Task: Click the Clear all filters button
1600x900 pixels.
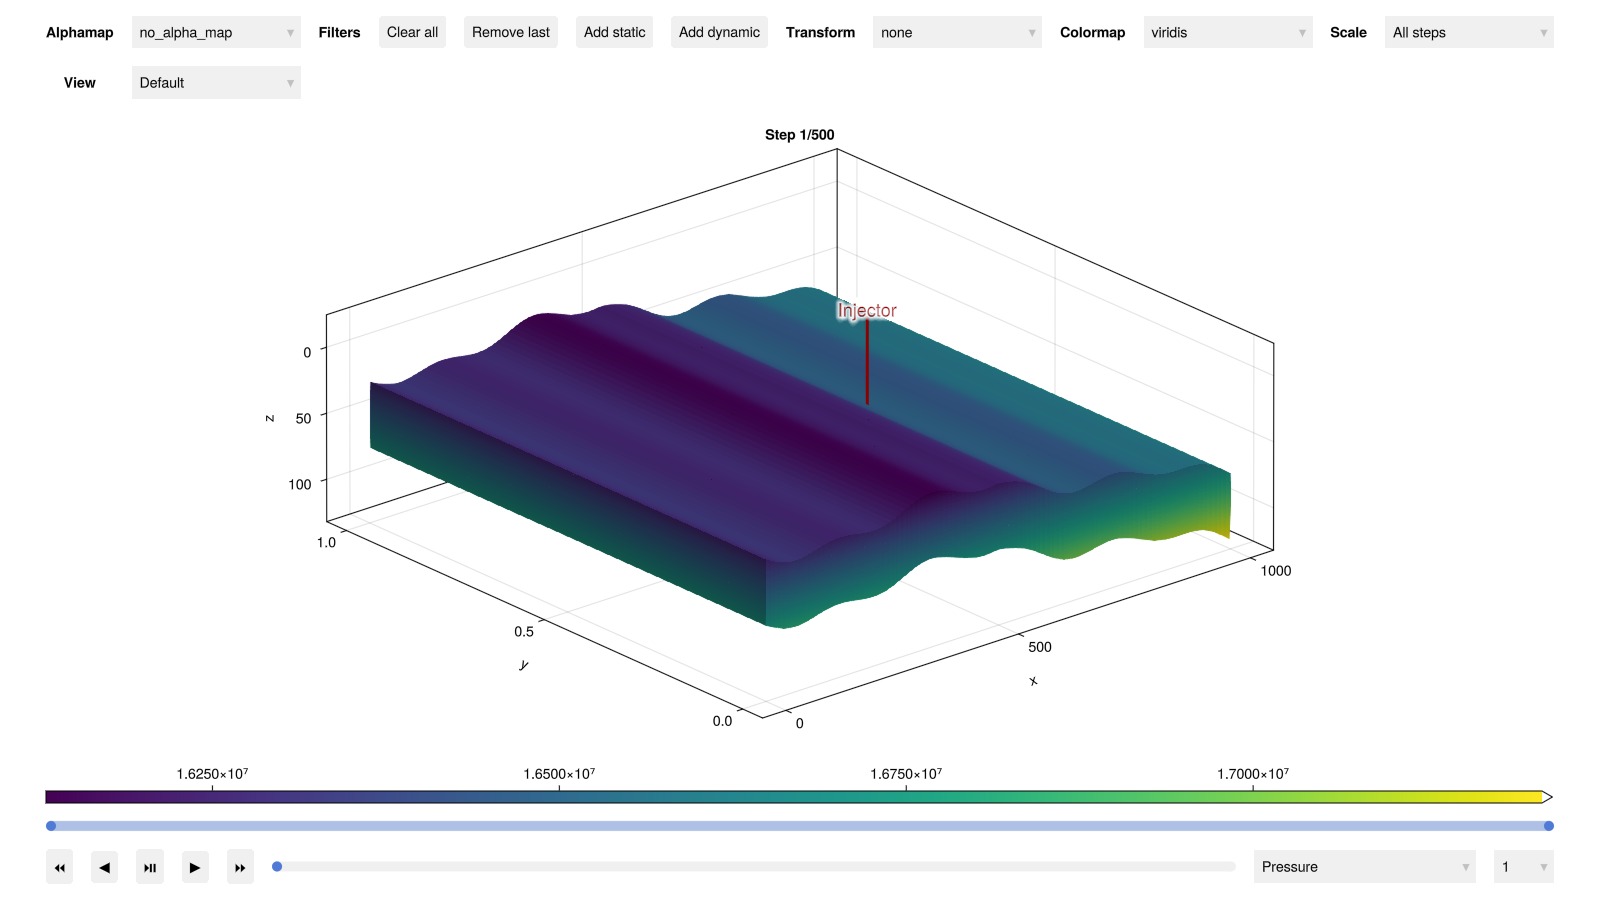Action: pyautogui.click(x=412, y=32)
